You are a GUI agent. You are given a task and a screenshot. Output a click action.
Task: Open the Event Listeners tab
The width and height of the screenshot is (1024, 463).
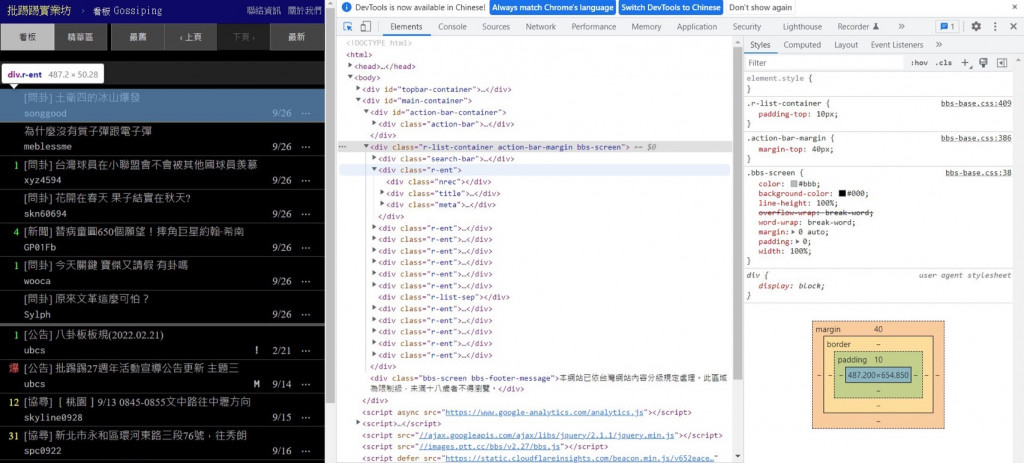(897, 45)
